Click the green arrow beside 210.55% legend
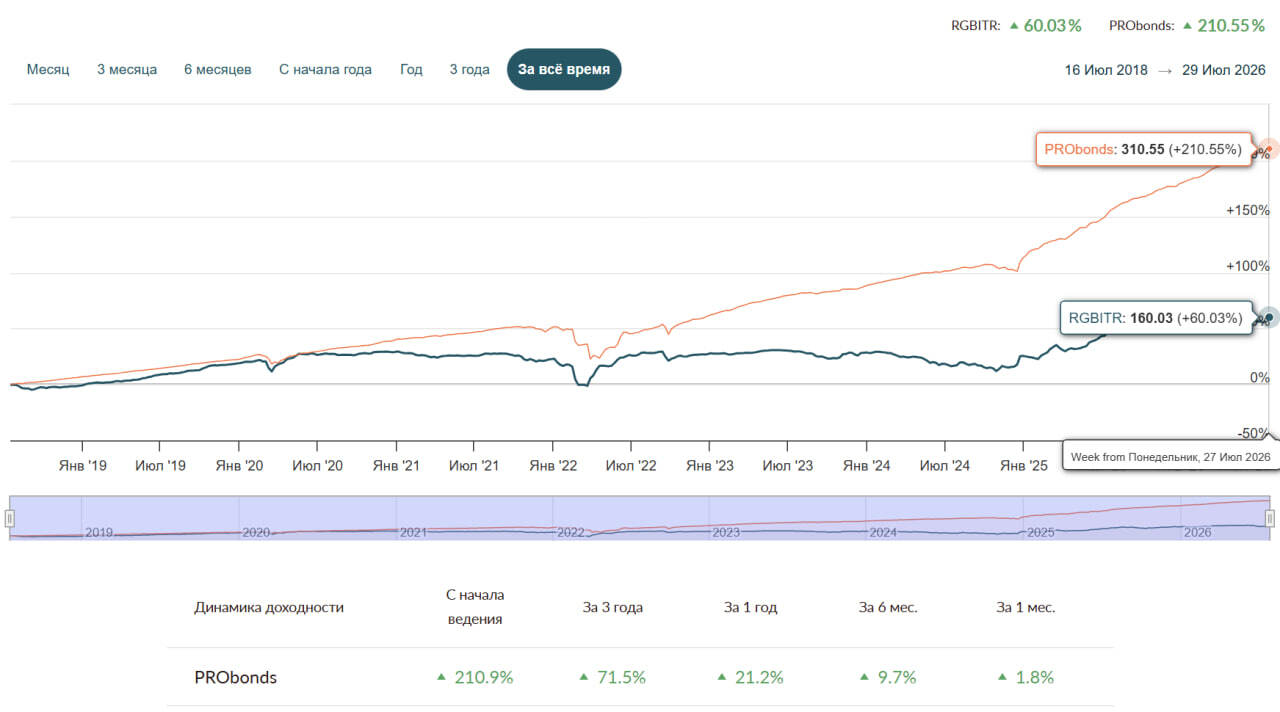Screen dimensions: 1280x712 (1187, 26)
